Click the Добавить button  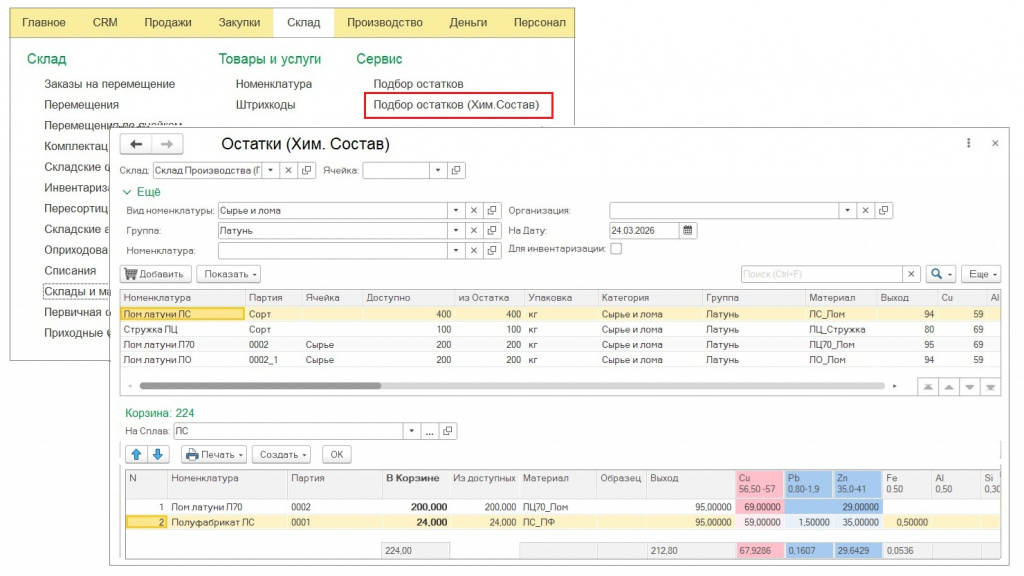(x=154, y=274)
